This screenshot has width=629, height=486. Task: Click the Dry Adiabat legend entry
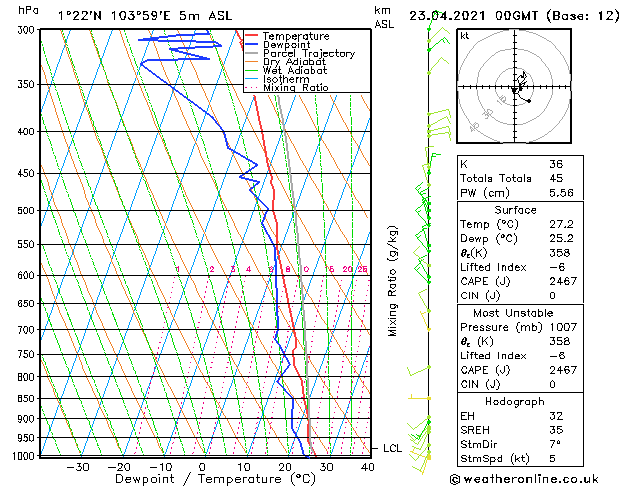294,62
